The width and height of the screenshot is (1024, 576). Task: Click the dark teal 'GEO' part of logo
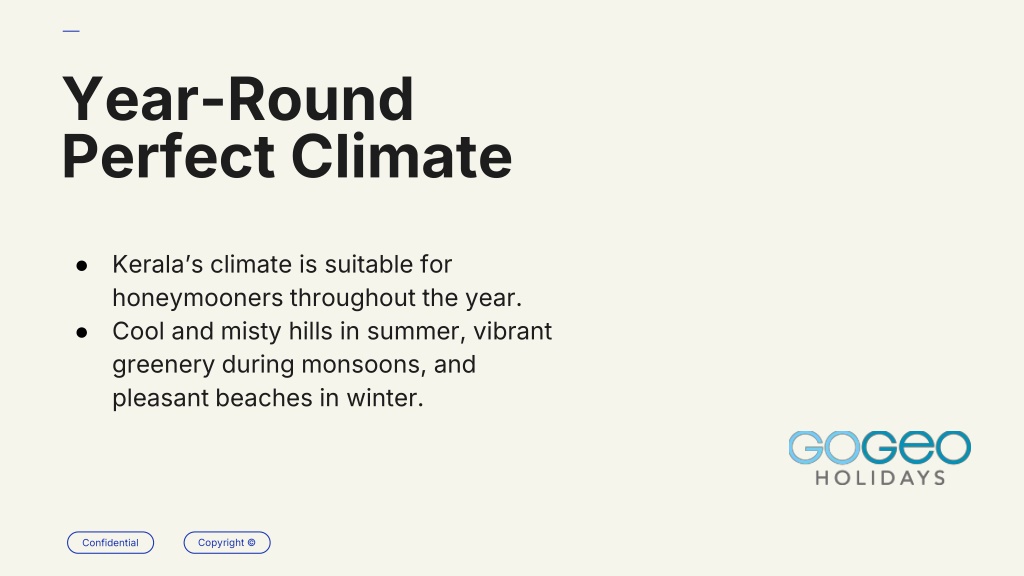pos(916,447)
